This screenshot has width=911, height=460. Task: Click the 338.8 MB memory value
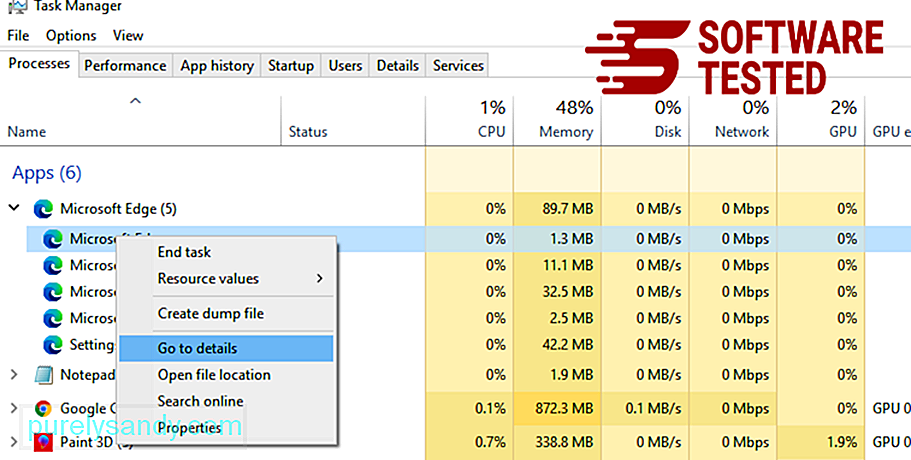(564, 442)
